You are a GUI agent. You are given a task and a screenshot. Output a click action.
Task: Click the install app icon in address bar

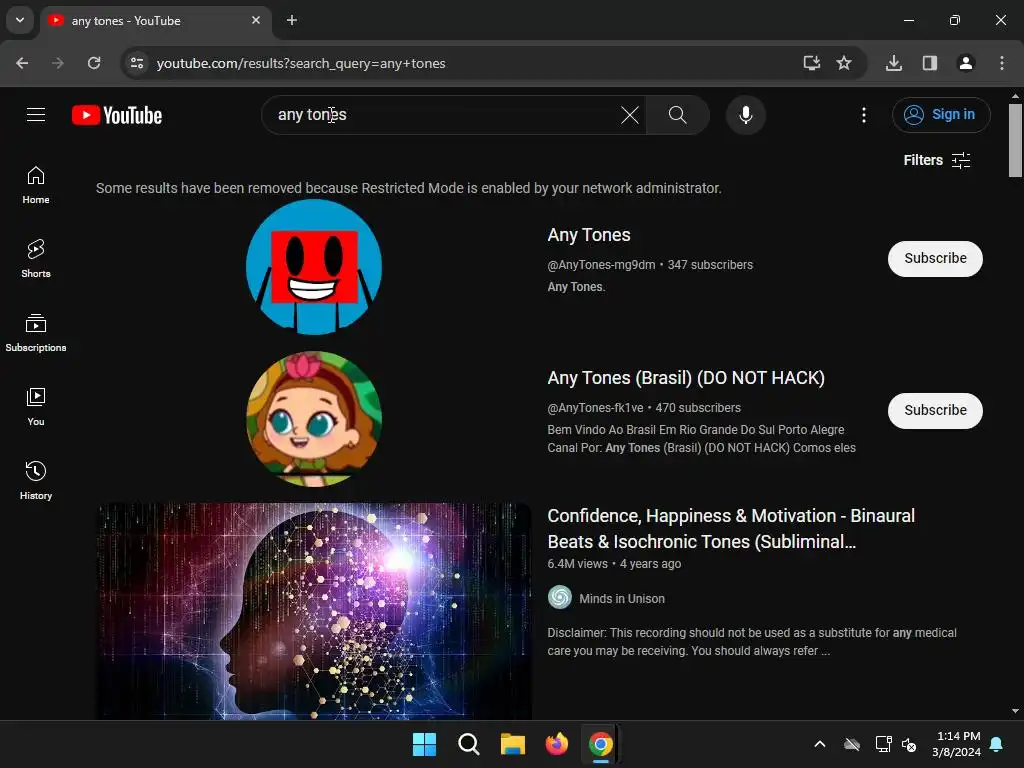[x=811, y=63]
